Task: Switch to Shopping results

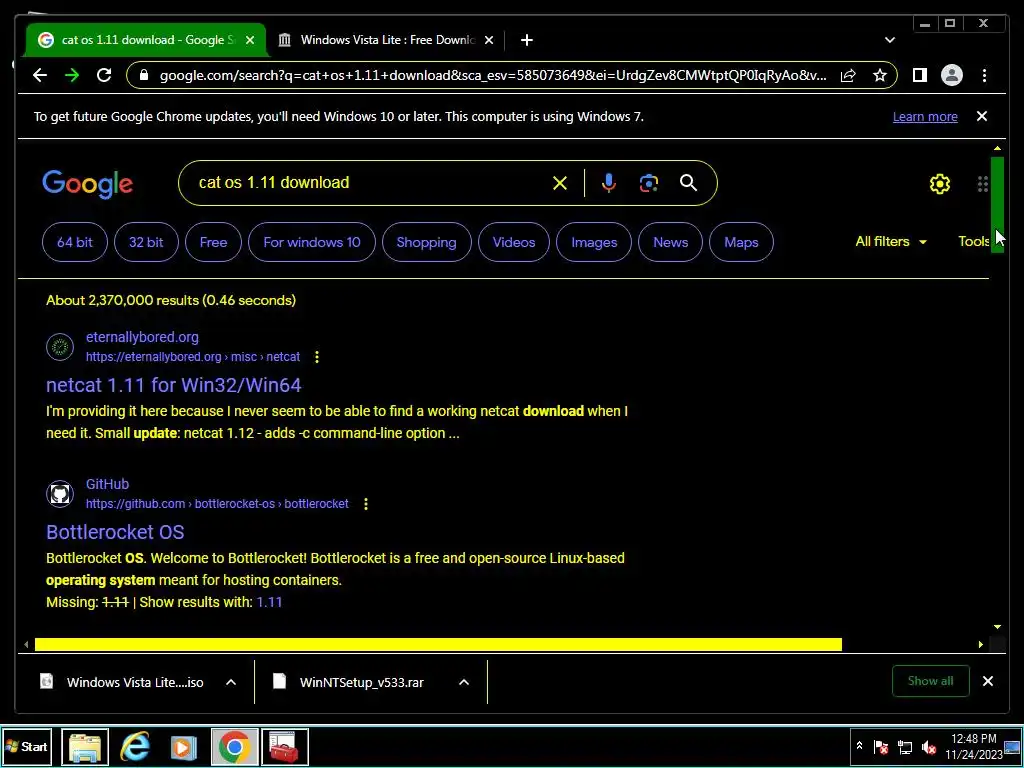Action: 426,242
